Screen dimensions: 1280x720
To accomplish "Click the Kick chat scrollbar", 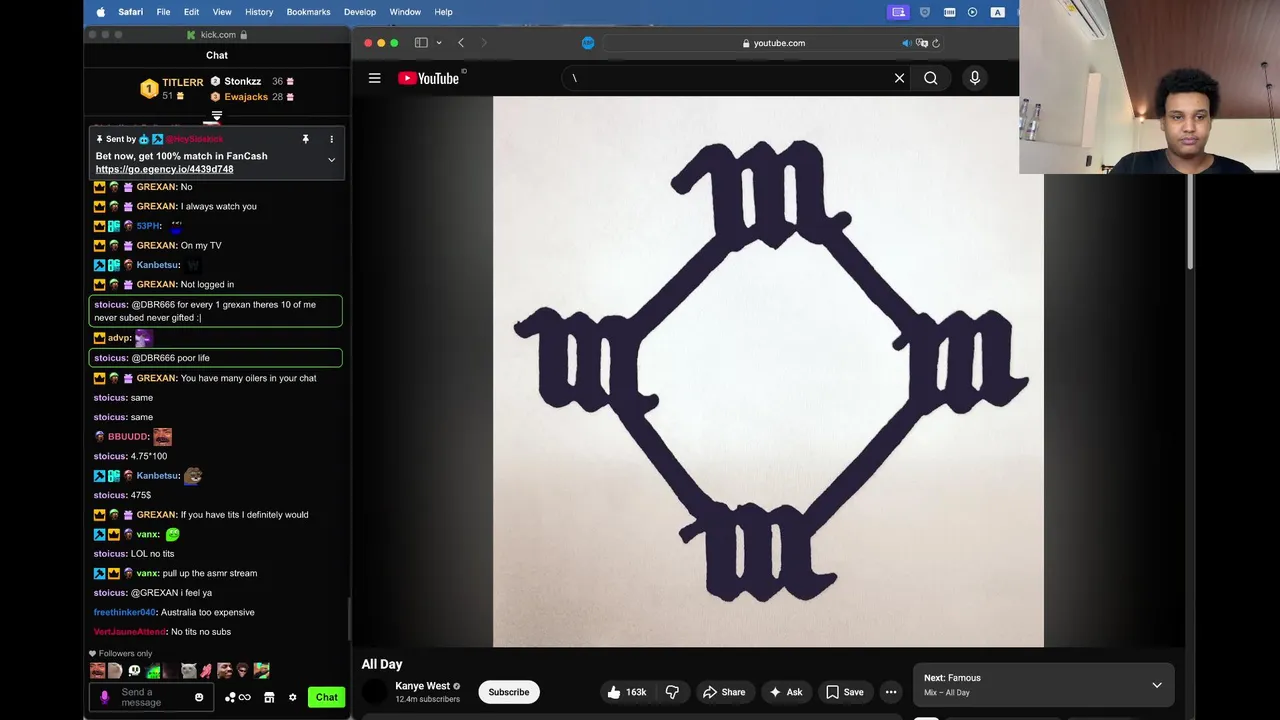I will pos(349,620).
